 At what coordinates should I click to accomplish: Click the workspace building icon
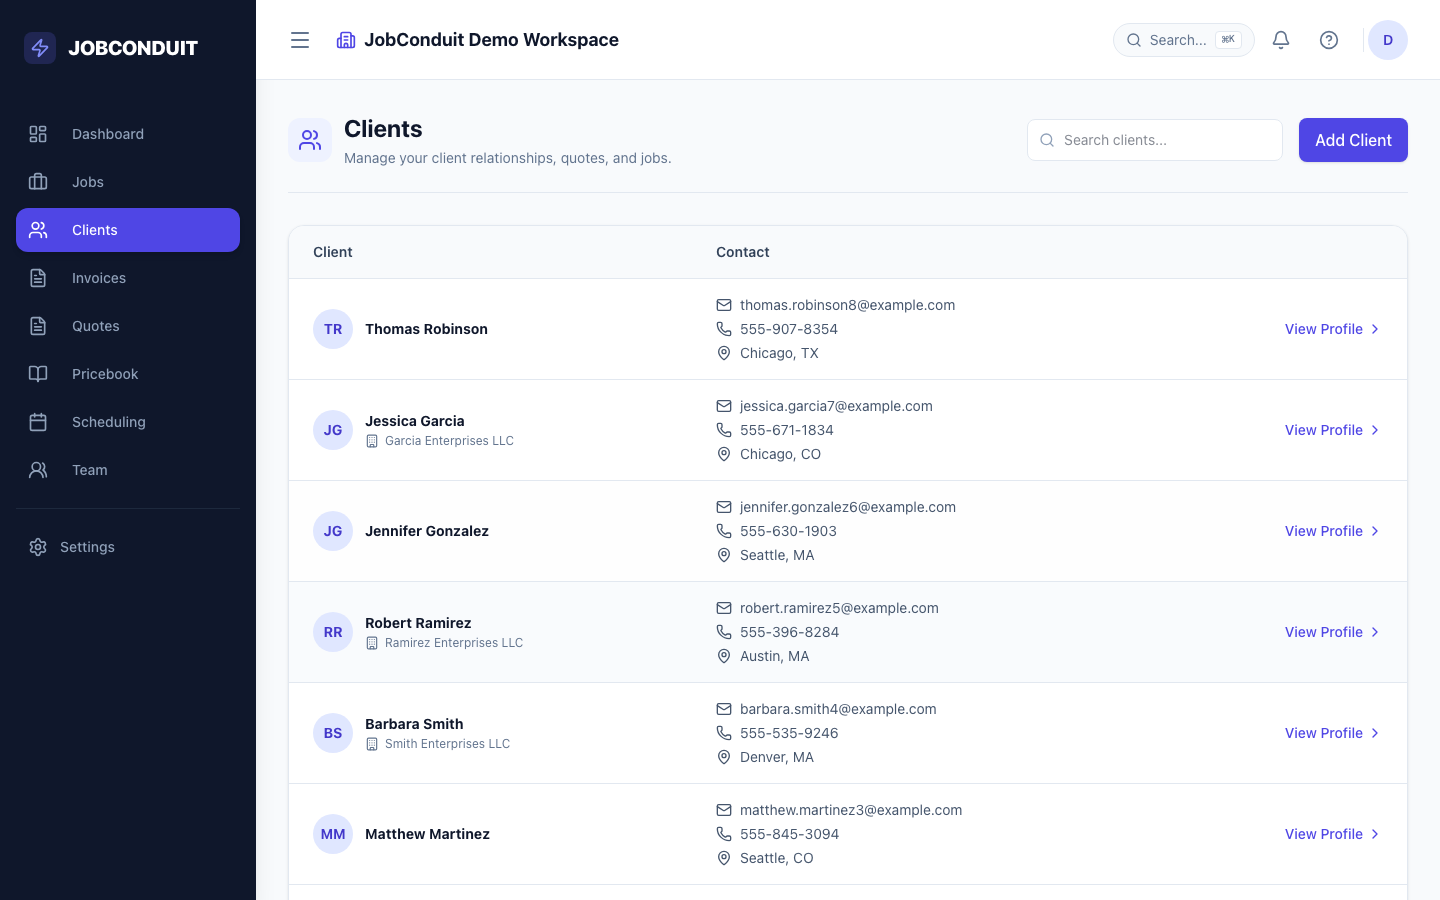(x=346, y=40)
